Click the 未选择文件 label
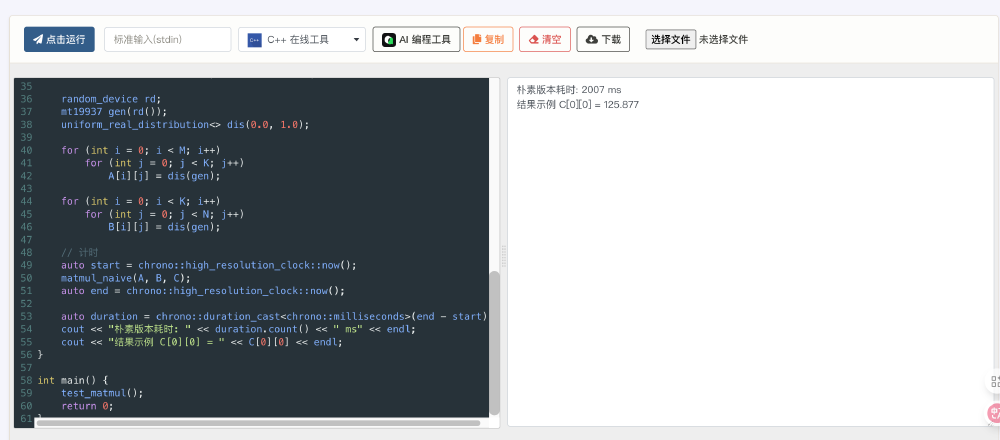 (723, 40)
